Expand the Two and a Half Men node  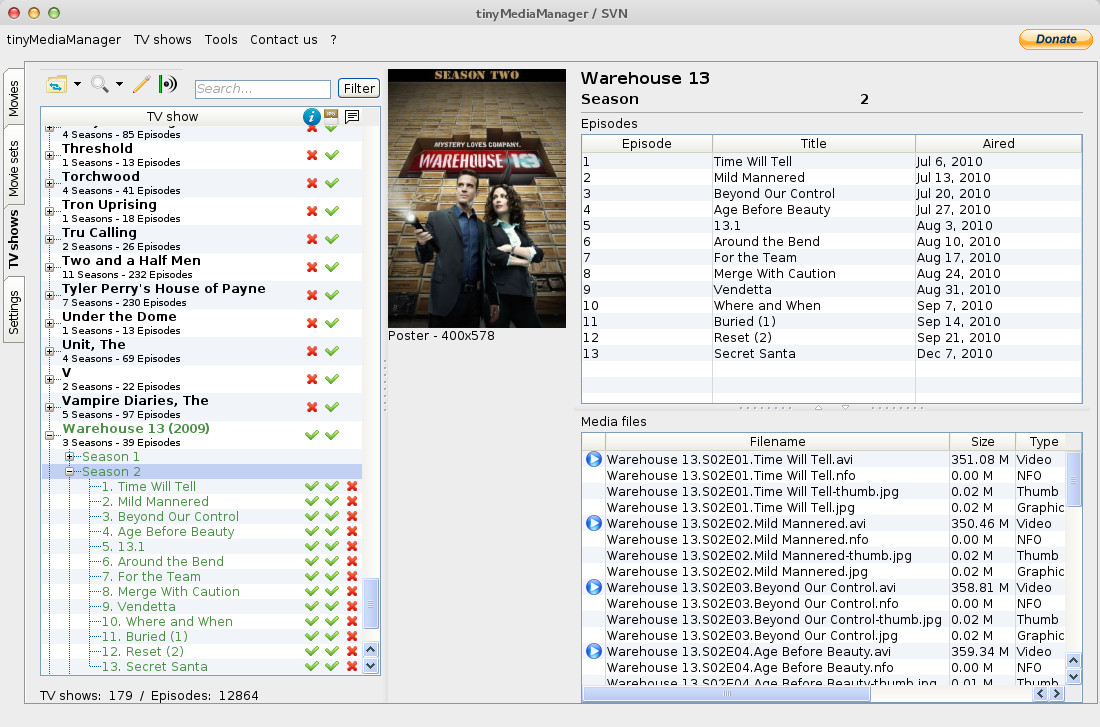click(x=49, y=267)
